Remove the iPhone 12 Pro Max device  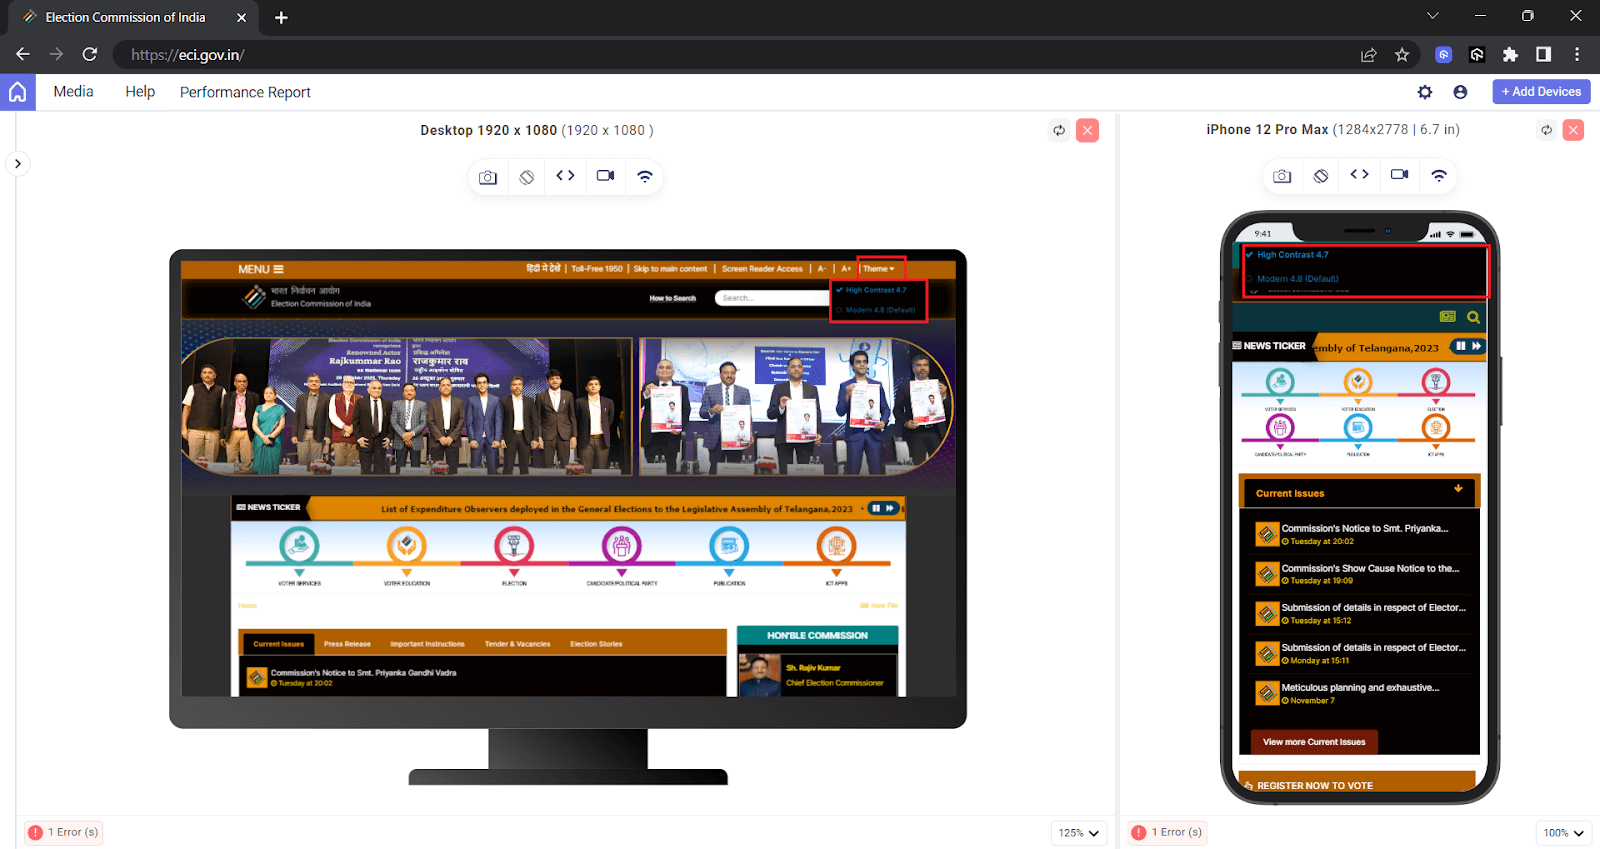[x=1573, y=130]
